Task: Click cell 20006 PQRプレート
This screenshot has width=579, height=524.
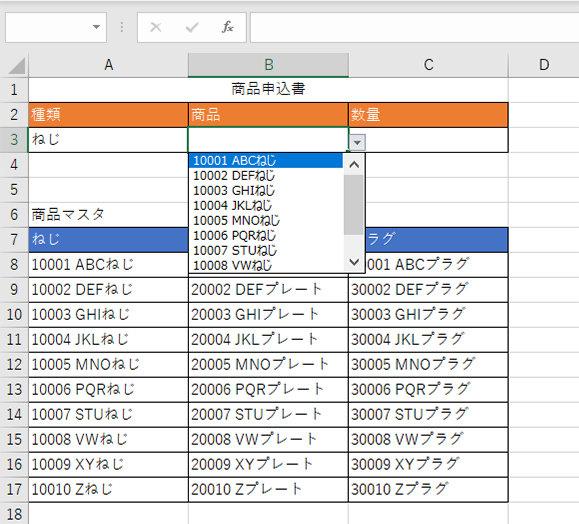Action: (x=268, y=389)
